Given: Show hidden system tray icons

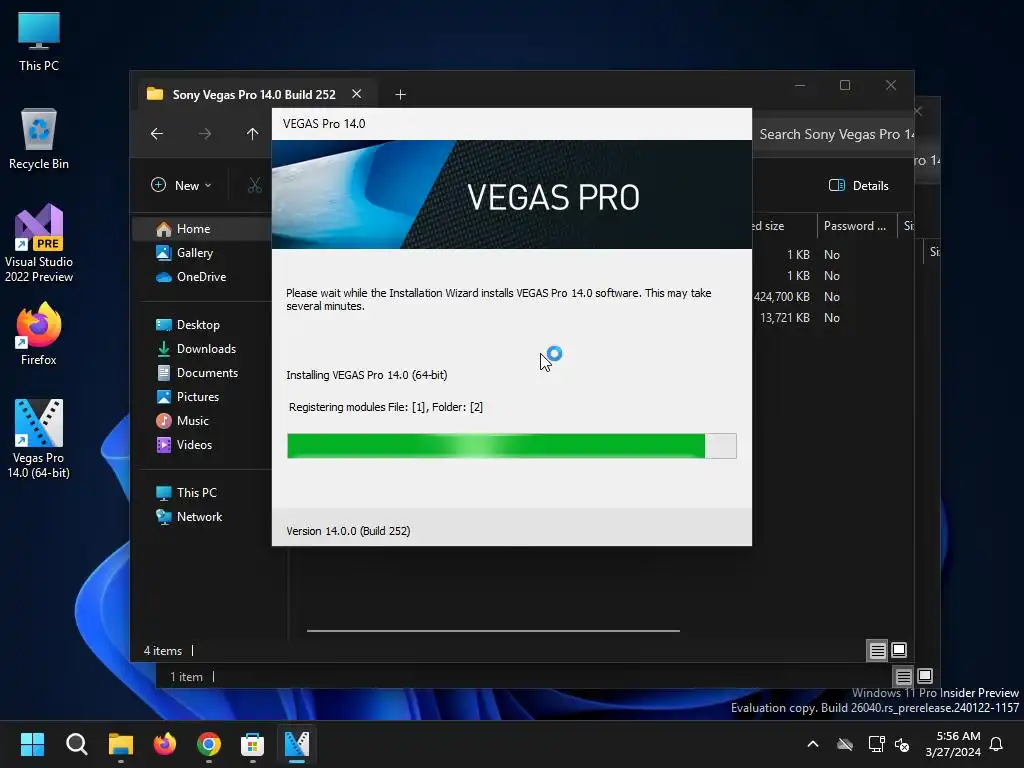Looking at the screenshot, I should (x=813, y=744).
